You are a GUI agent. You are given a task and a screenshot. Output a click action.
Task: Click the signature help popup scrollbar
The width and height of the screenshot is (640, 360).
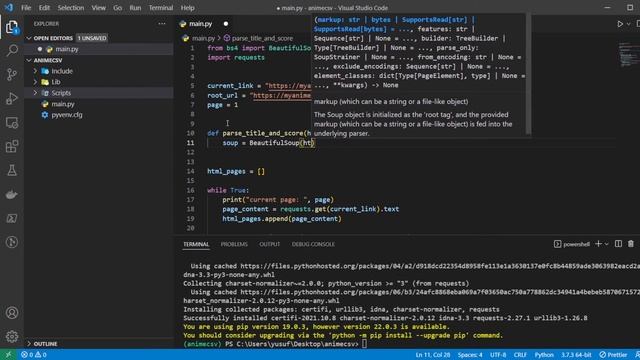click(528, 73)
